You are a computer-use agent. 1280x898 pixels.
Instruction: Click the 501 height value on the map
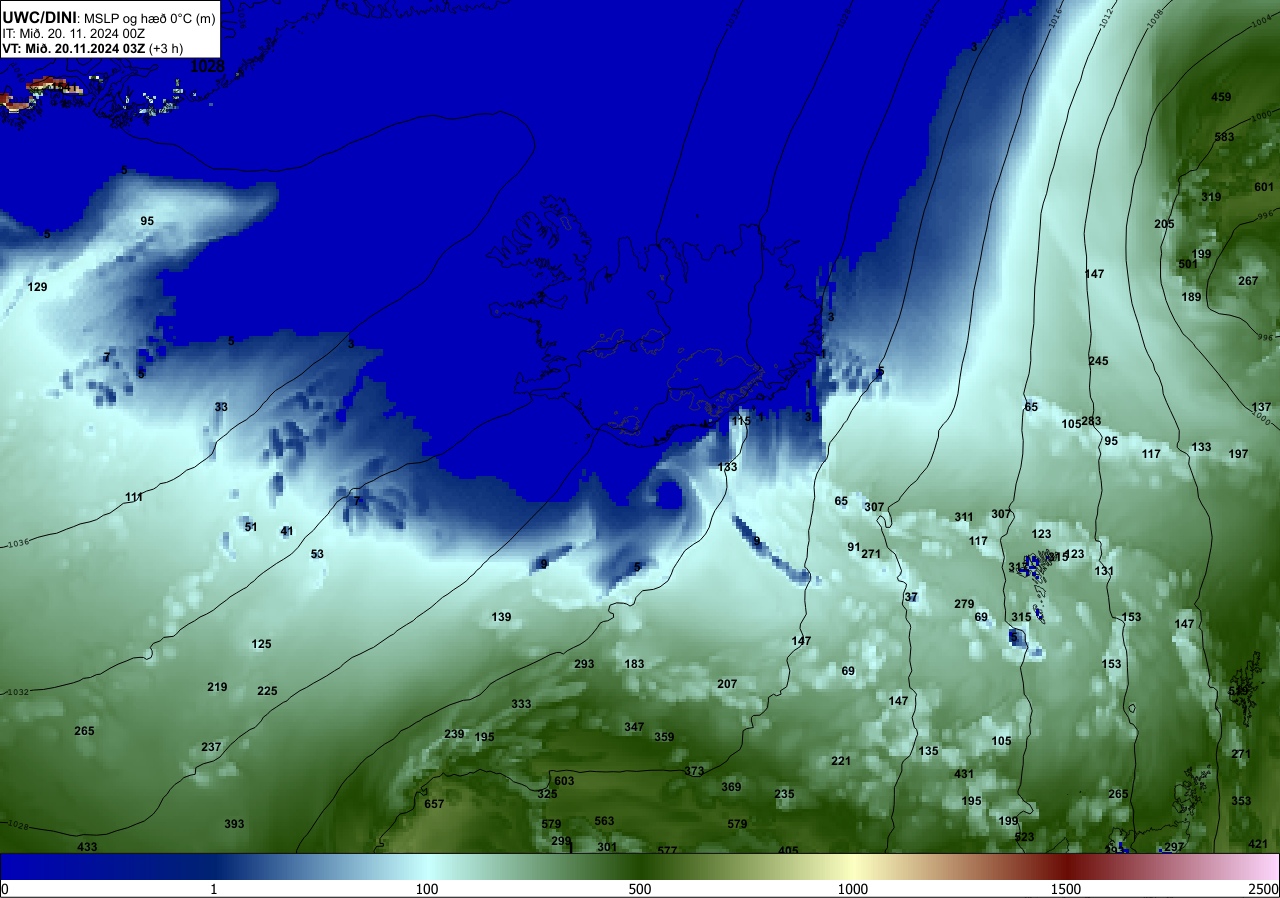click(1187, 264)
